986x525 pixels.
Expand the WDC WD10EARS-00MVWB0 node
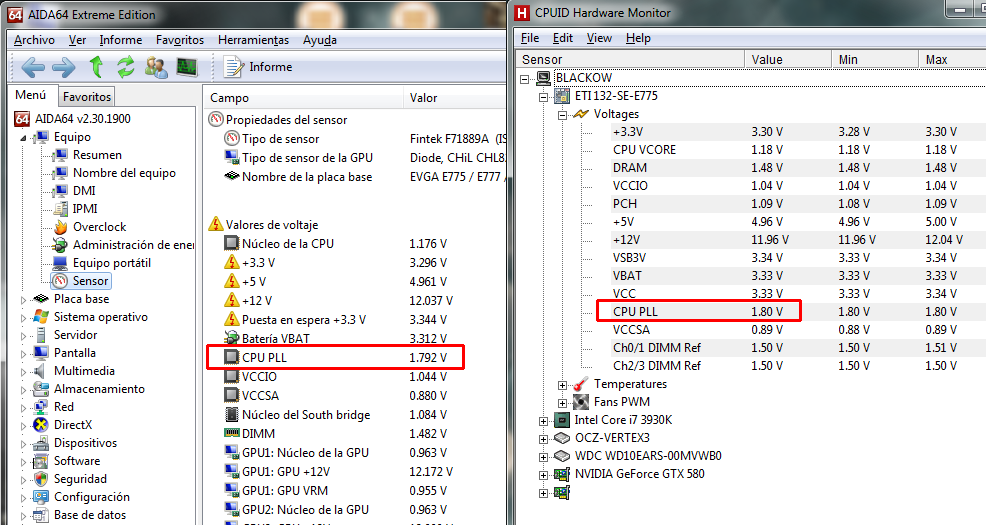point(543,456)
